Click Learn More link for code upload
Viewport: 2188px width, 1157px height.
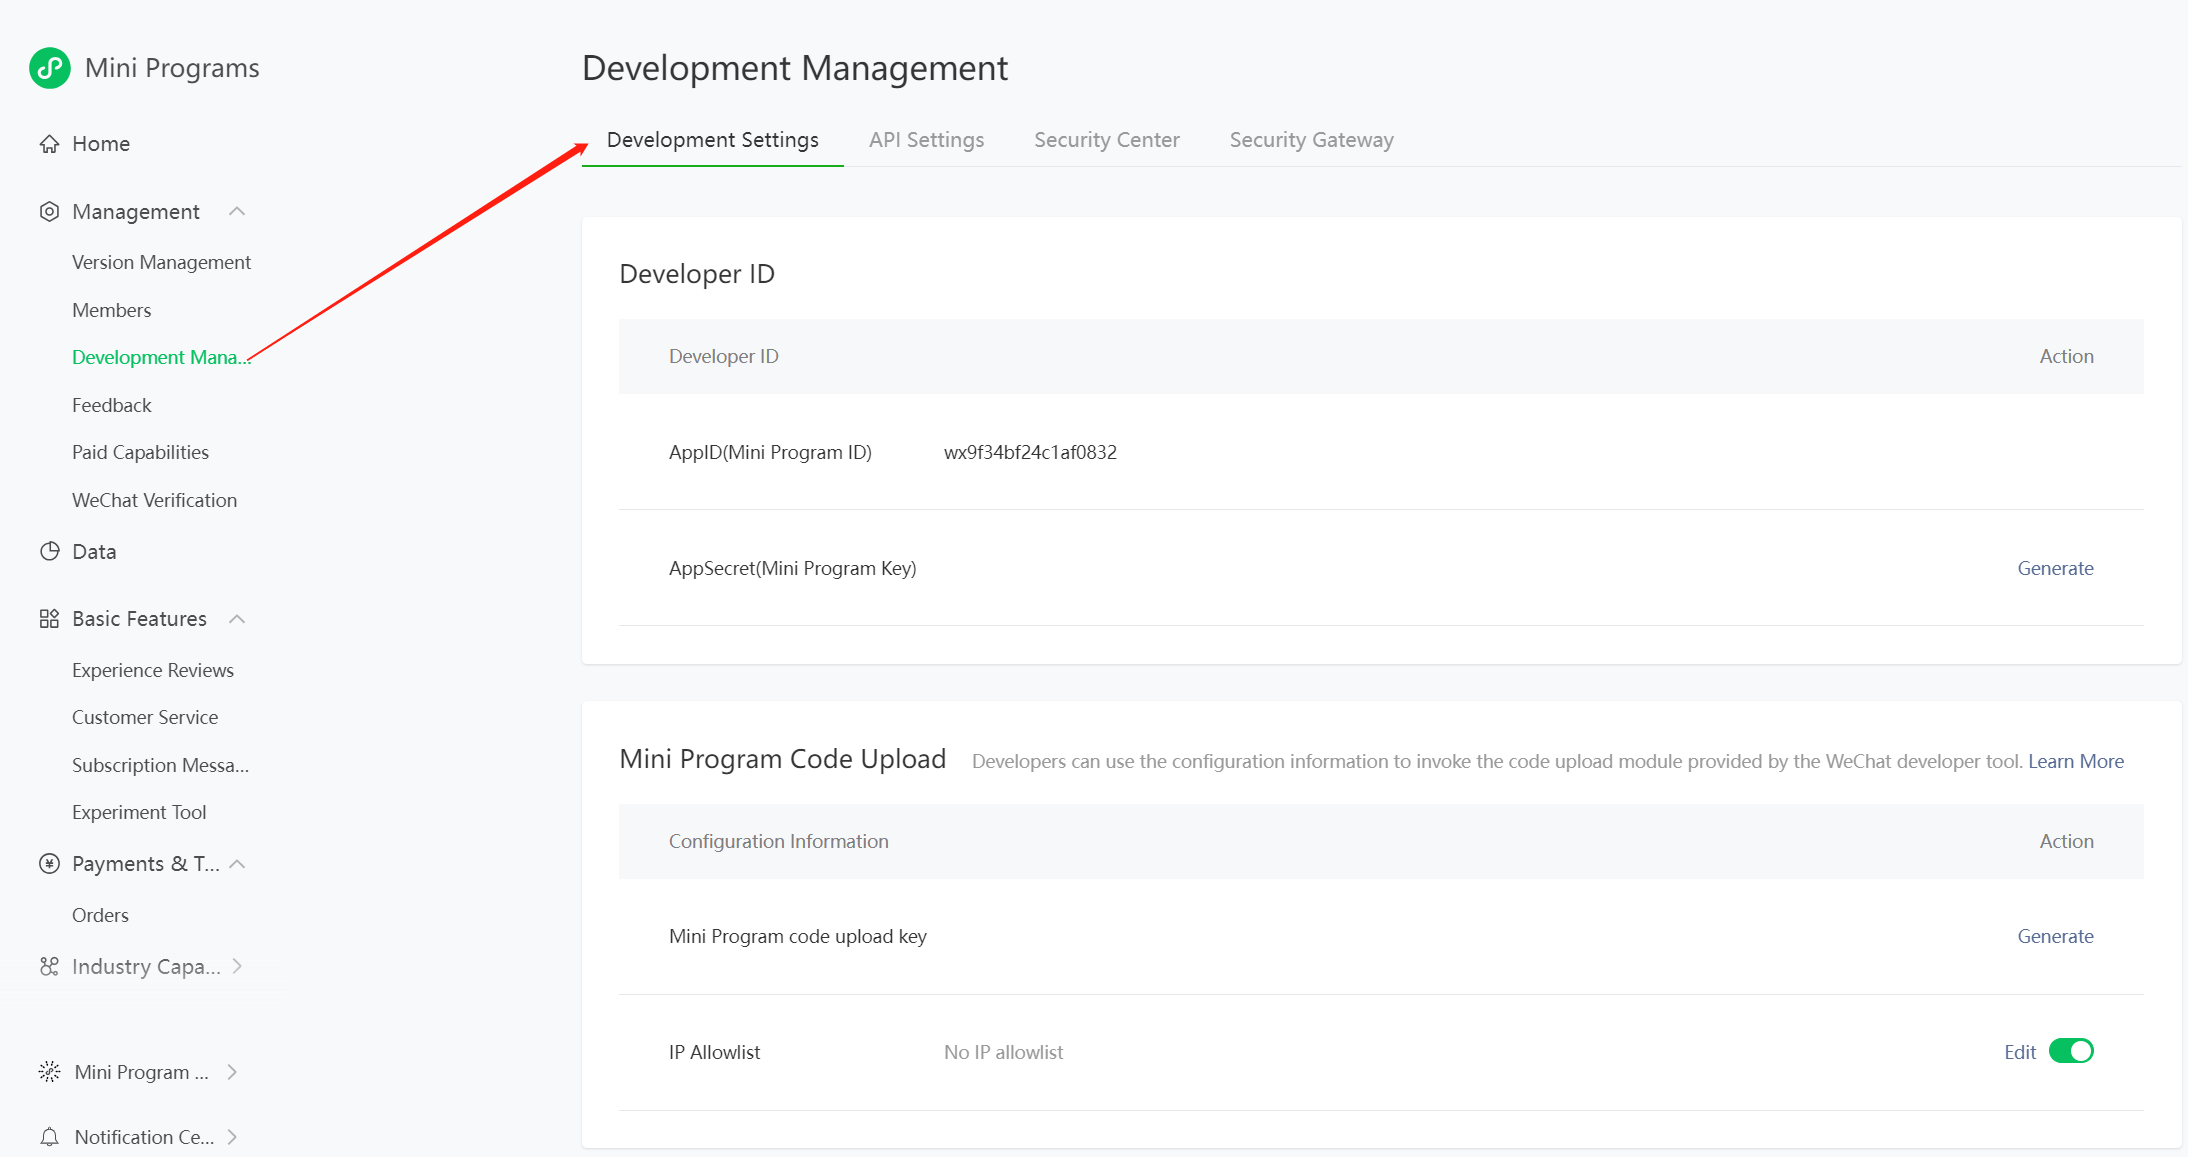tap(2075, 761)
